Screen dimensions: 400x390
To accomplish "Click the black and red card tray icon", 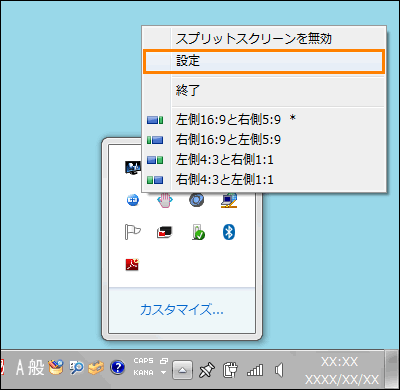I will [x=165, y=232].
